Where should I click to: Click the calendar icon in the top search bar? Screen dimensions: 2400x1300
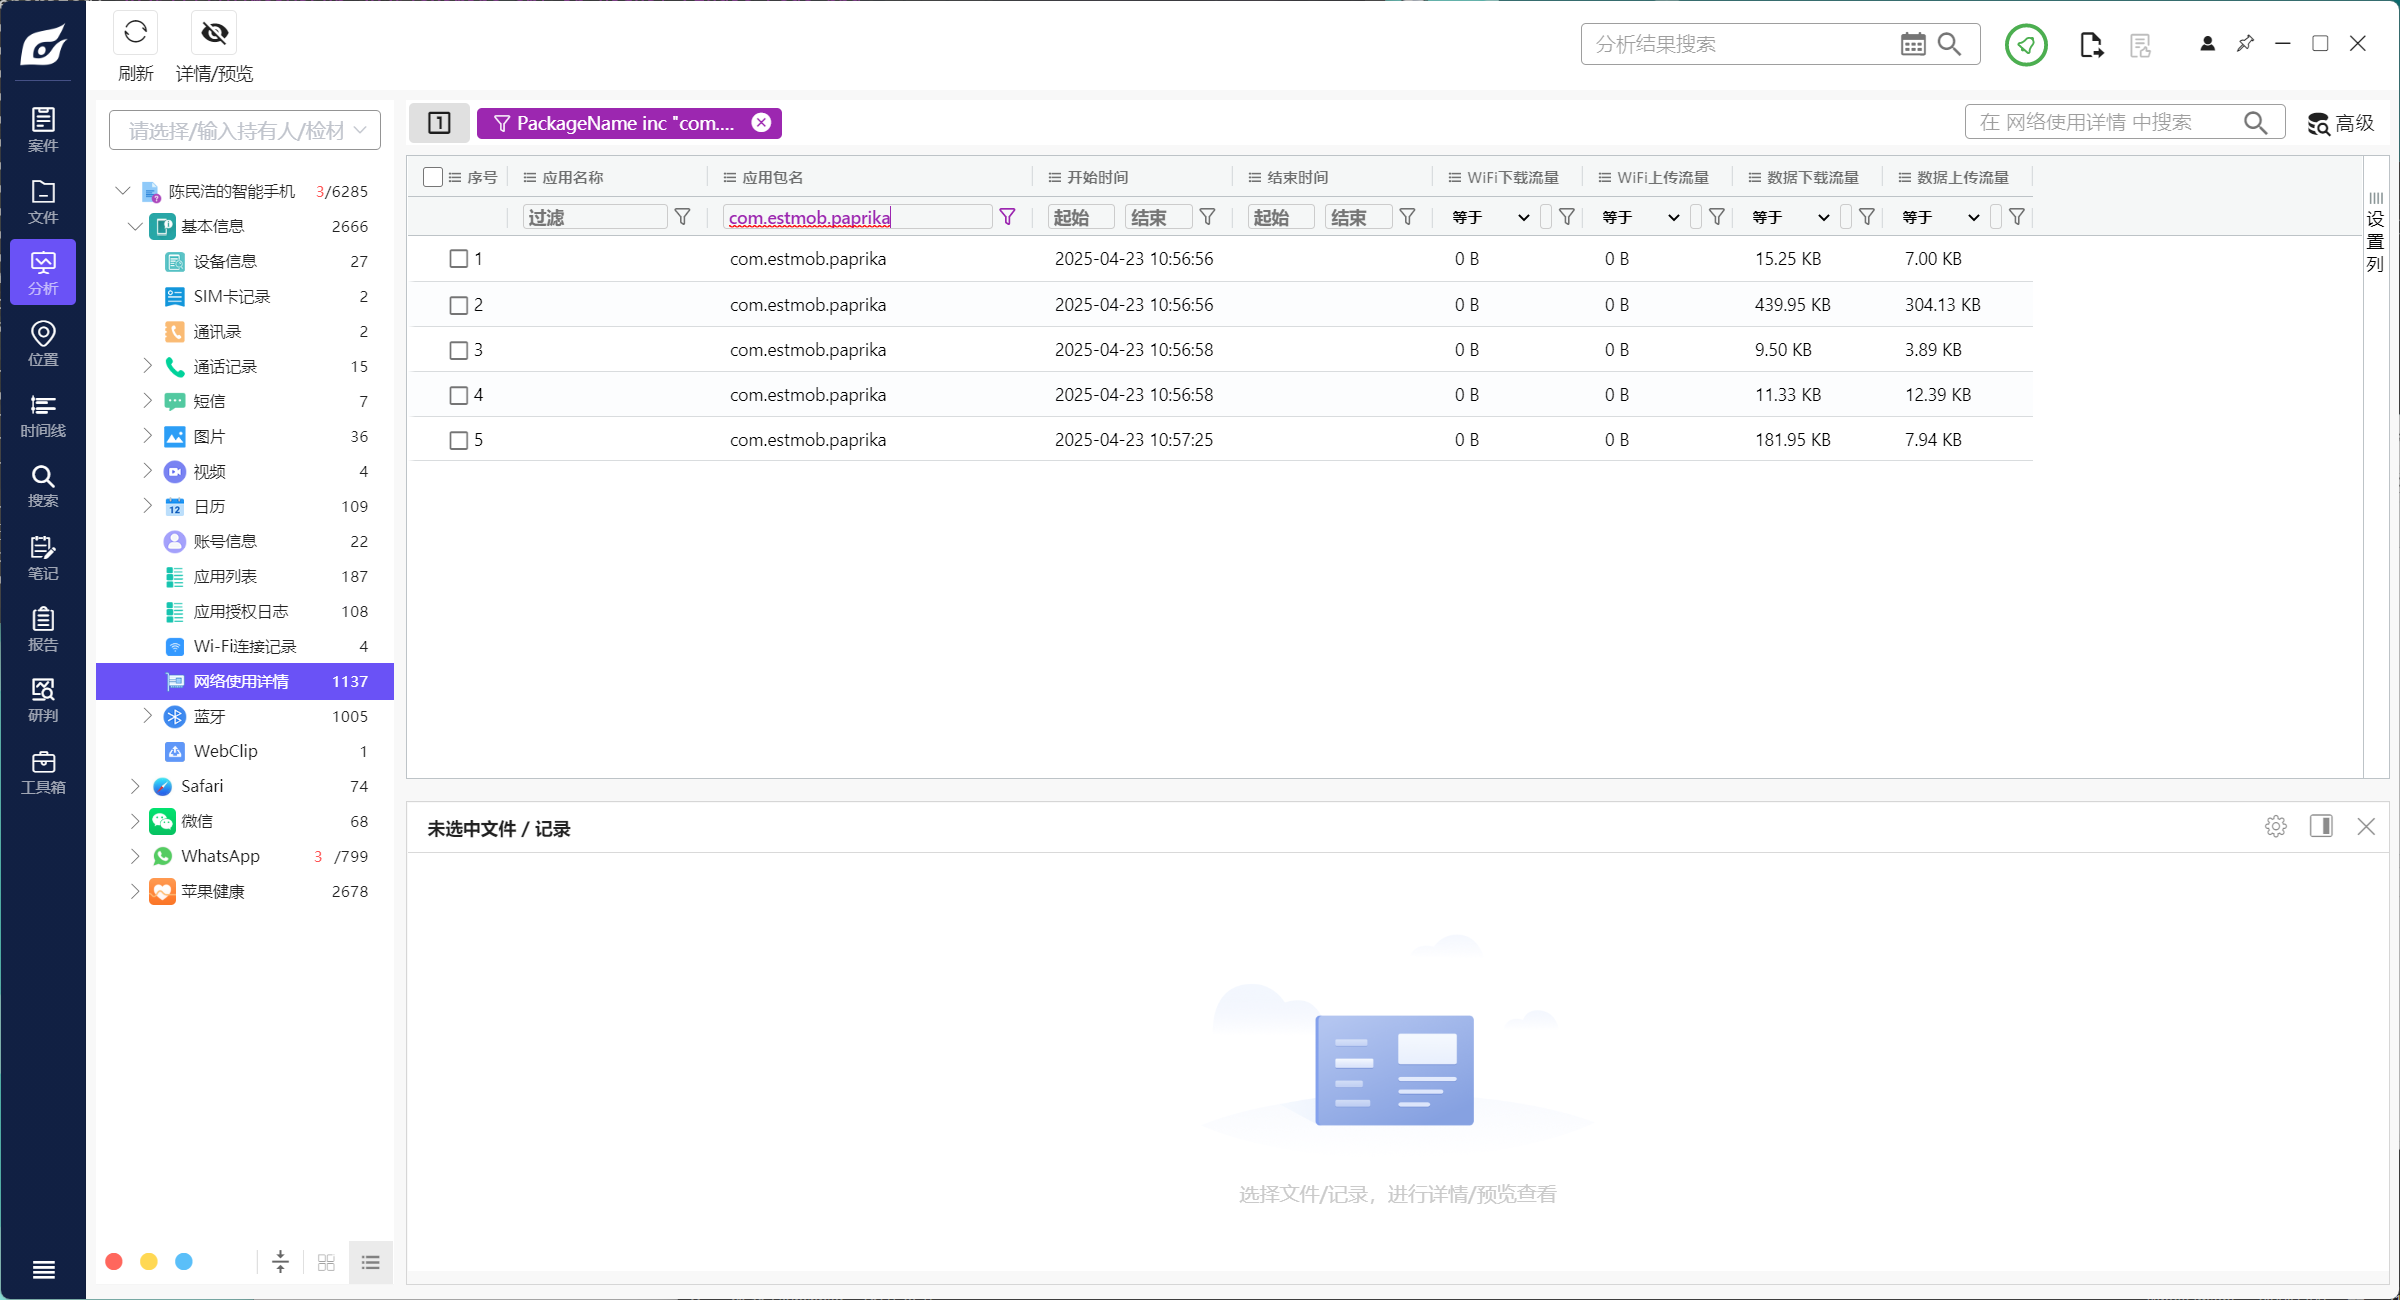pos(1912,44)
